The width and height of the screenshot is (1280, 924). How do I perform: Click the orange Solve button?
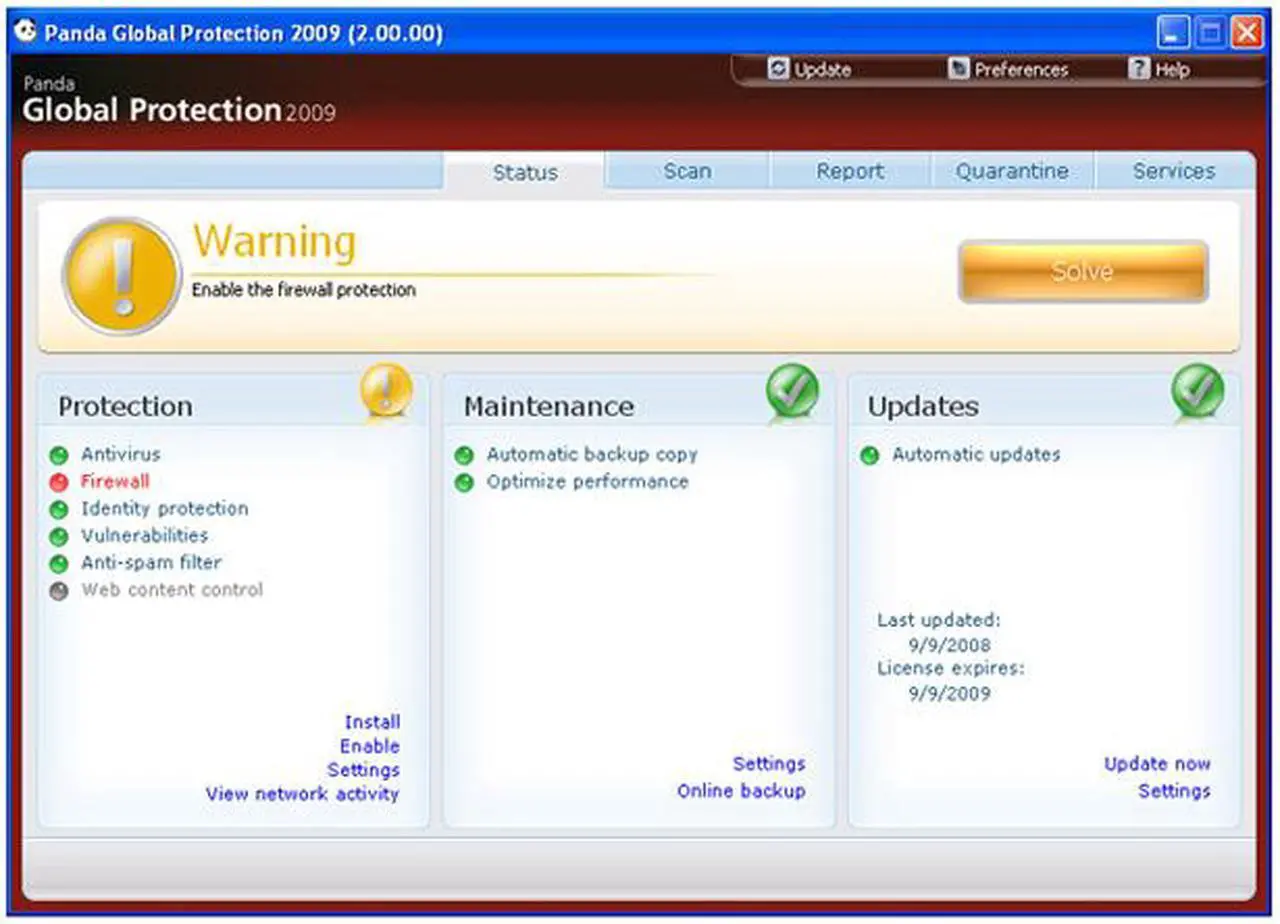coord(1083,271)
